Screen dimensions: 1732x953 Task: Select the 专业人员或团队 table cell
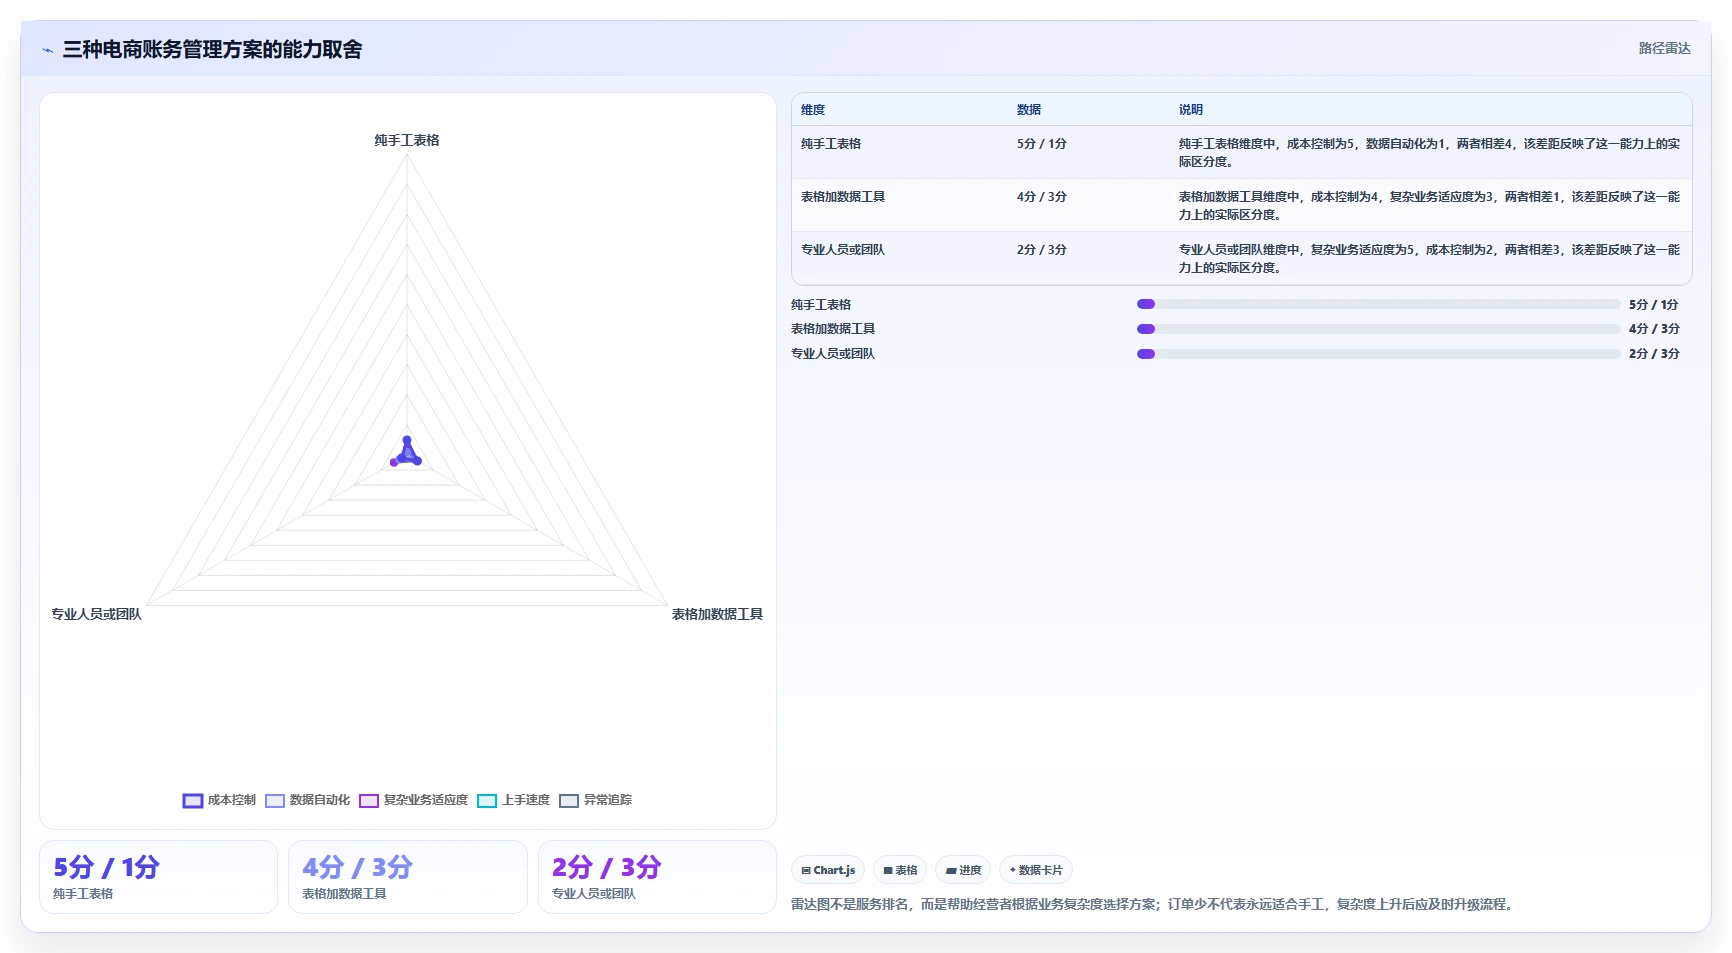click(843, 250)
